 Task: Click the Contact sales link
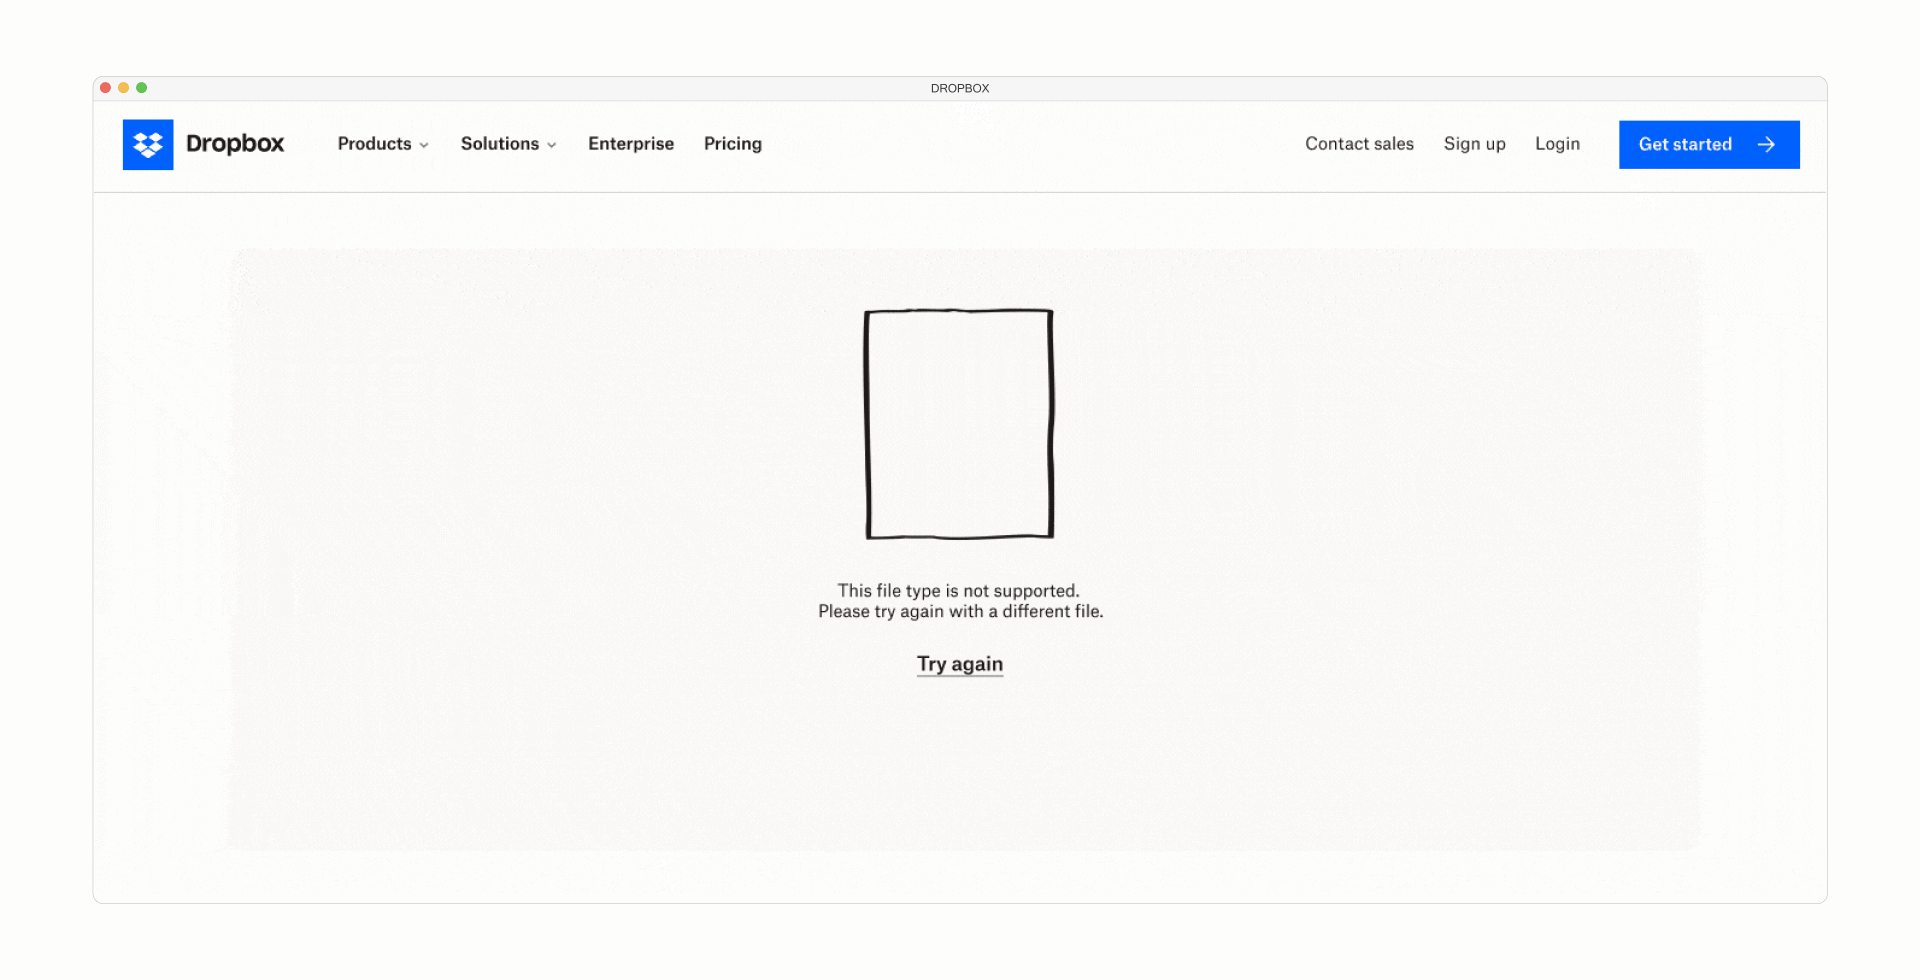coord(1359,144)
